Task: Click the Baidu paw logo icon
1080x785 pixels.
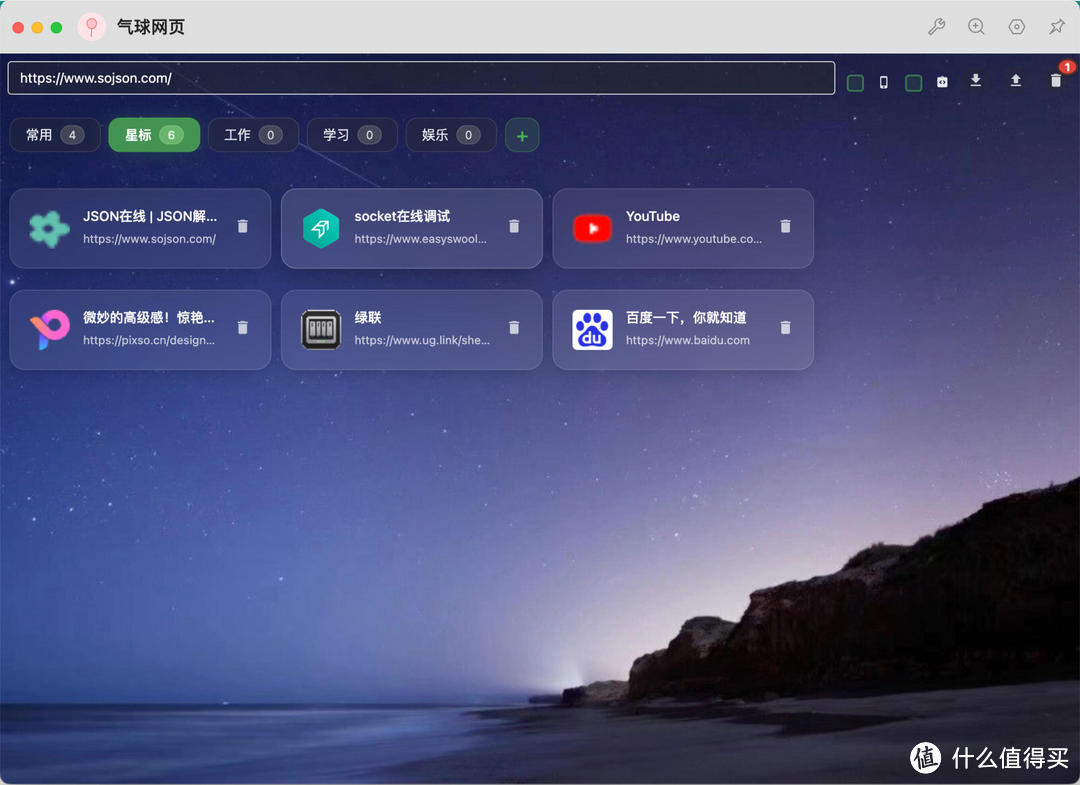Action: coord(592,329)
